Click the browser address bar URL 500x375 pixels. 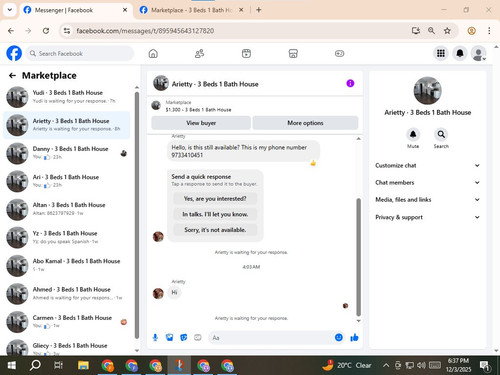coord(145,31)
